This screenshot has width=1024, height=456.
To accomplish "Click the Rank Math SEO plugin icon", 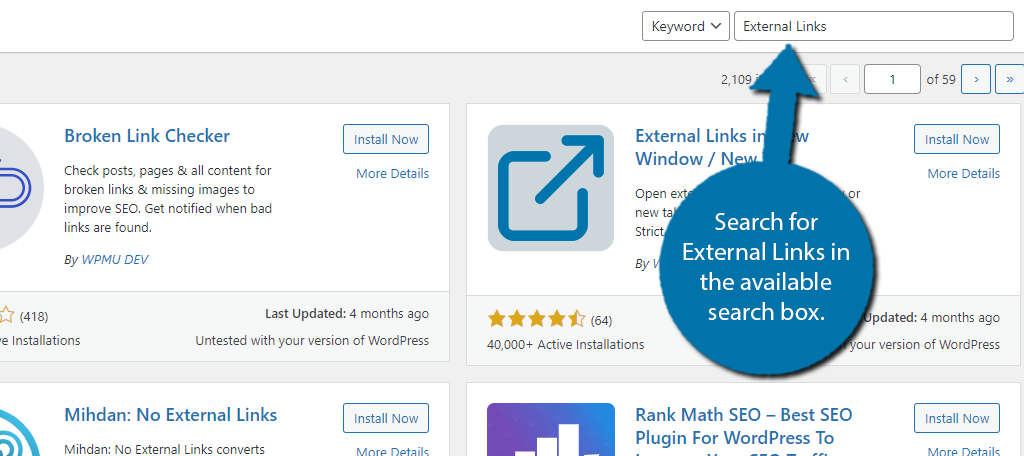I will 551,430.
